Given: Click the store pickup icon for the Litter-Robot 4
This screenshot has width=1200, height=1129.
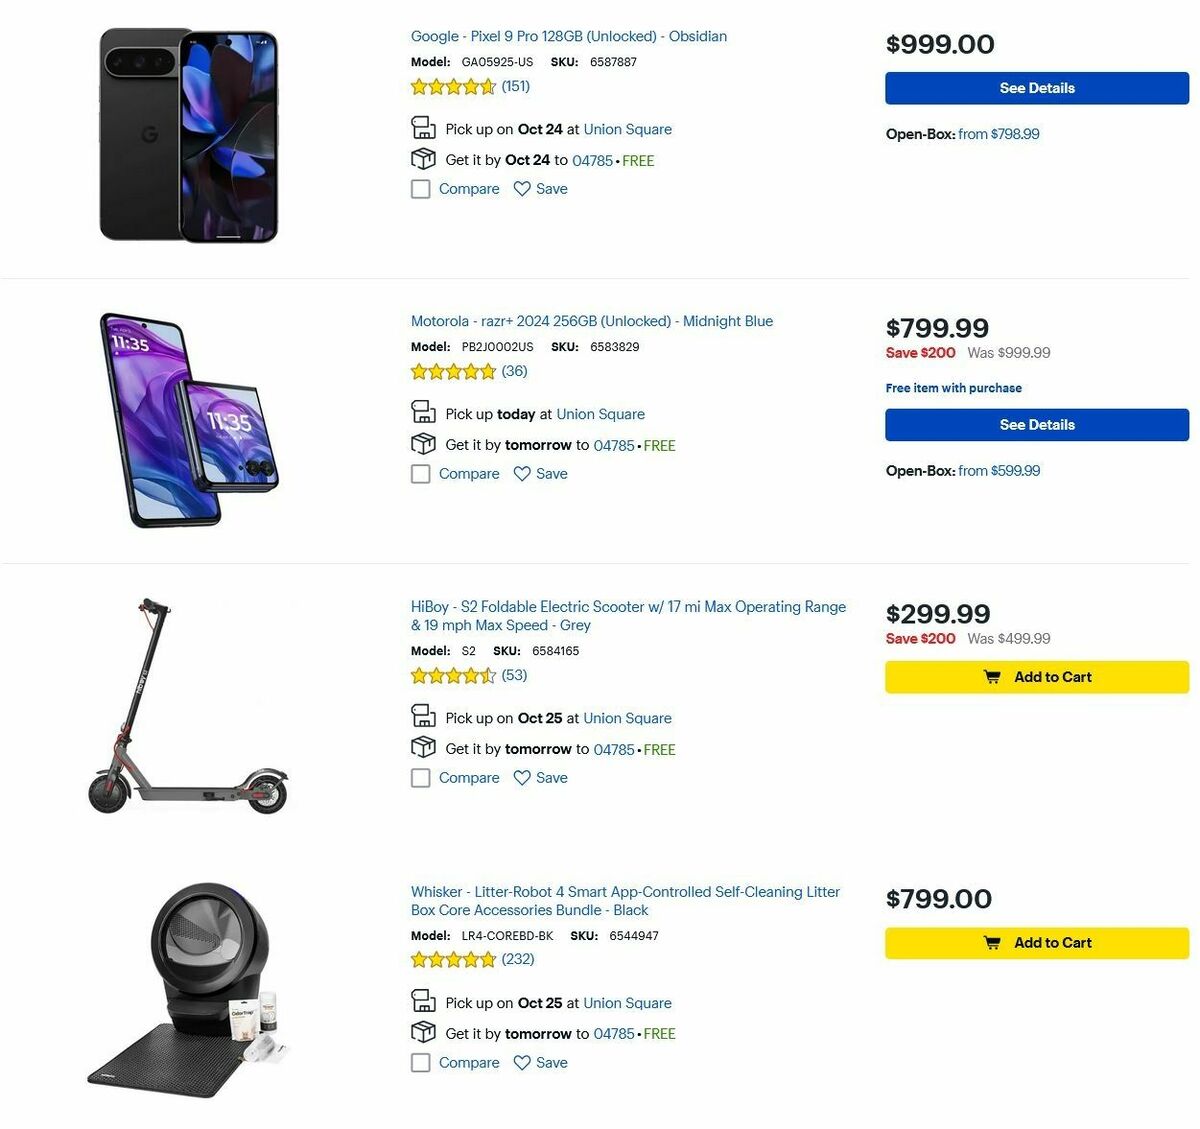Looking at the screenshot, I should (x=423, y=1000).
